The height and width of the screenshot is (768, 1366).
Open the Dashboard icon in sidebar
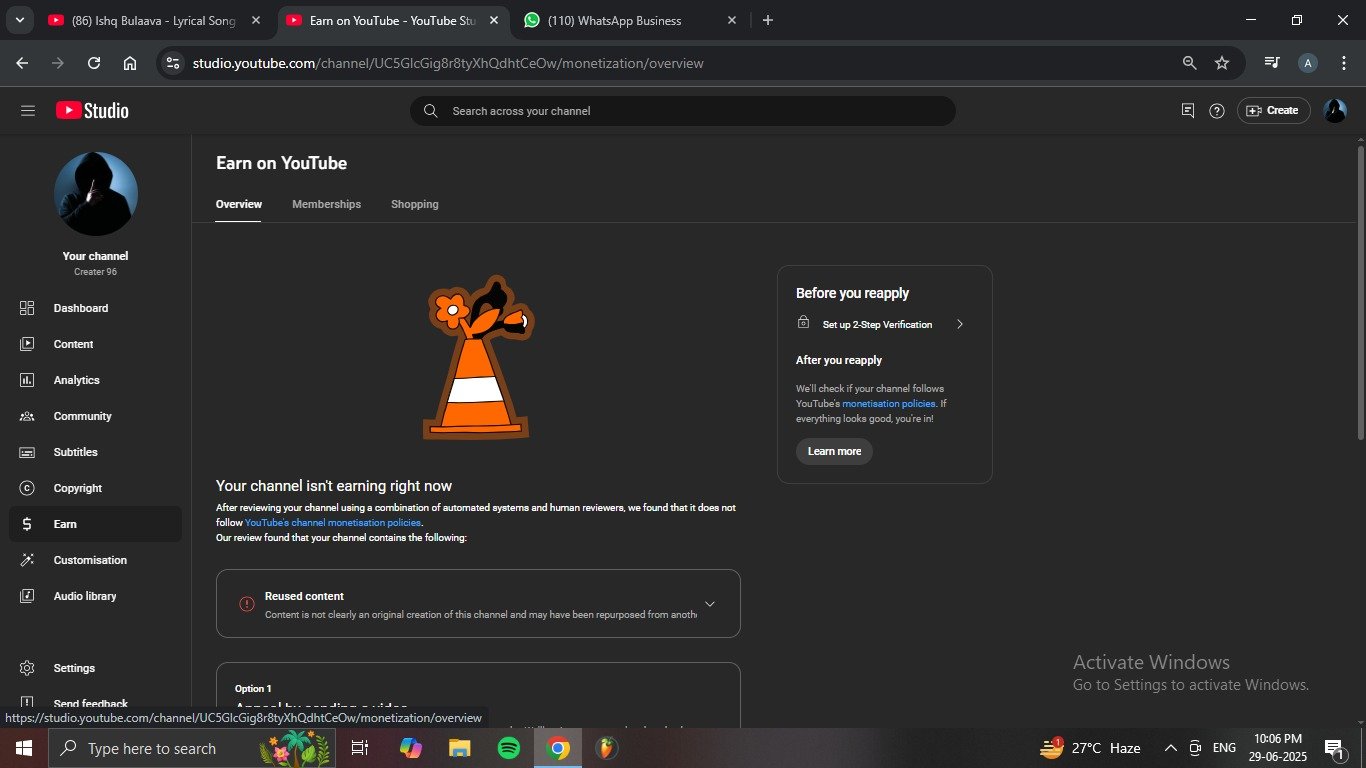point(27,308)
